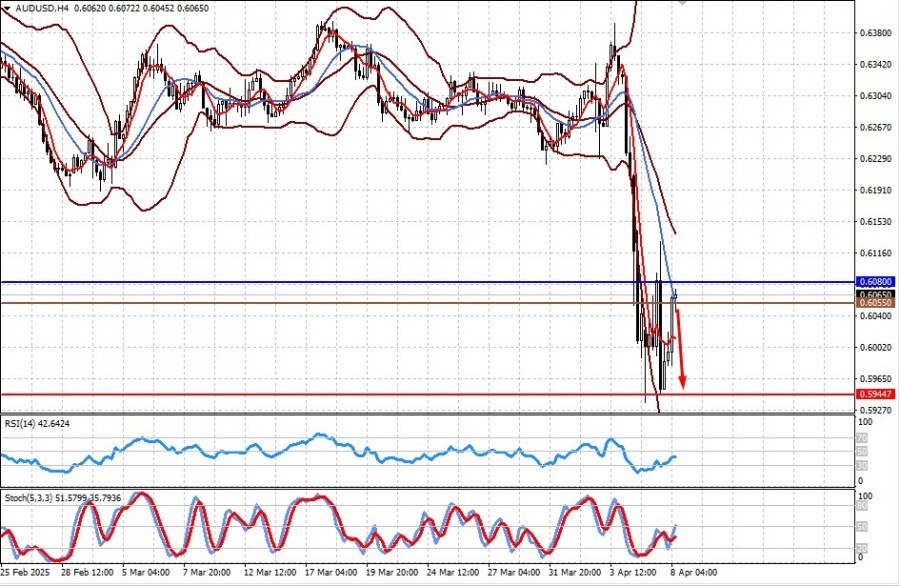The height and width of the screenshot is (586, 900).
Task: Click the 0.59270 price axis value
Action: pyautogui.click(x=876, y=410)
